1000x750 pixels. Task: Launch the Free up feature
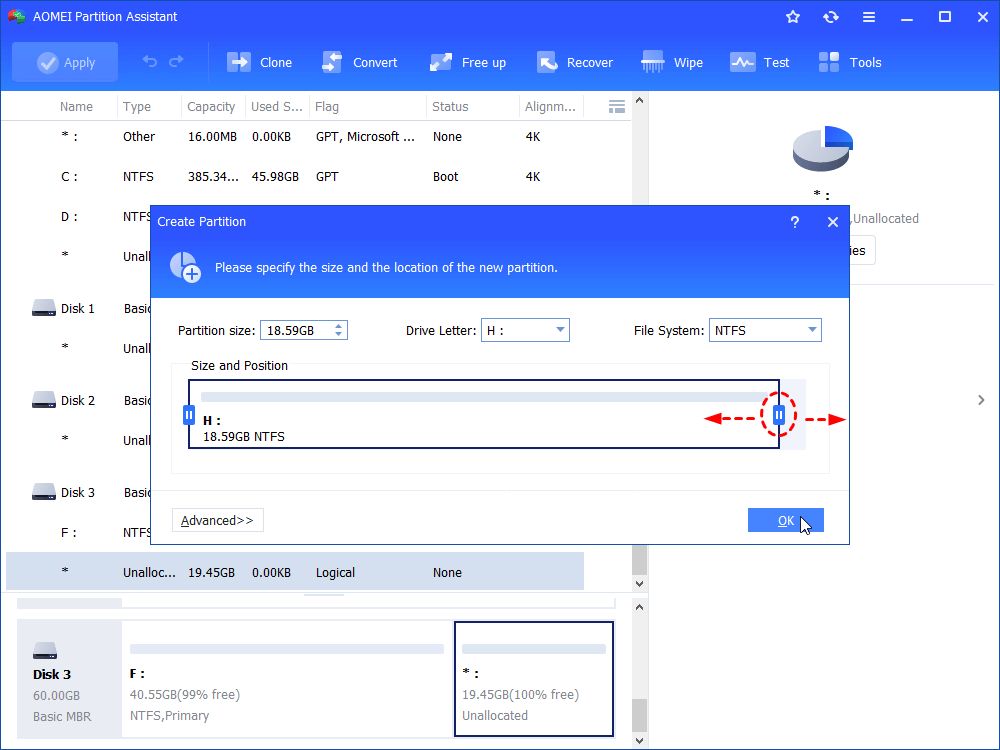[467, 62]
